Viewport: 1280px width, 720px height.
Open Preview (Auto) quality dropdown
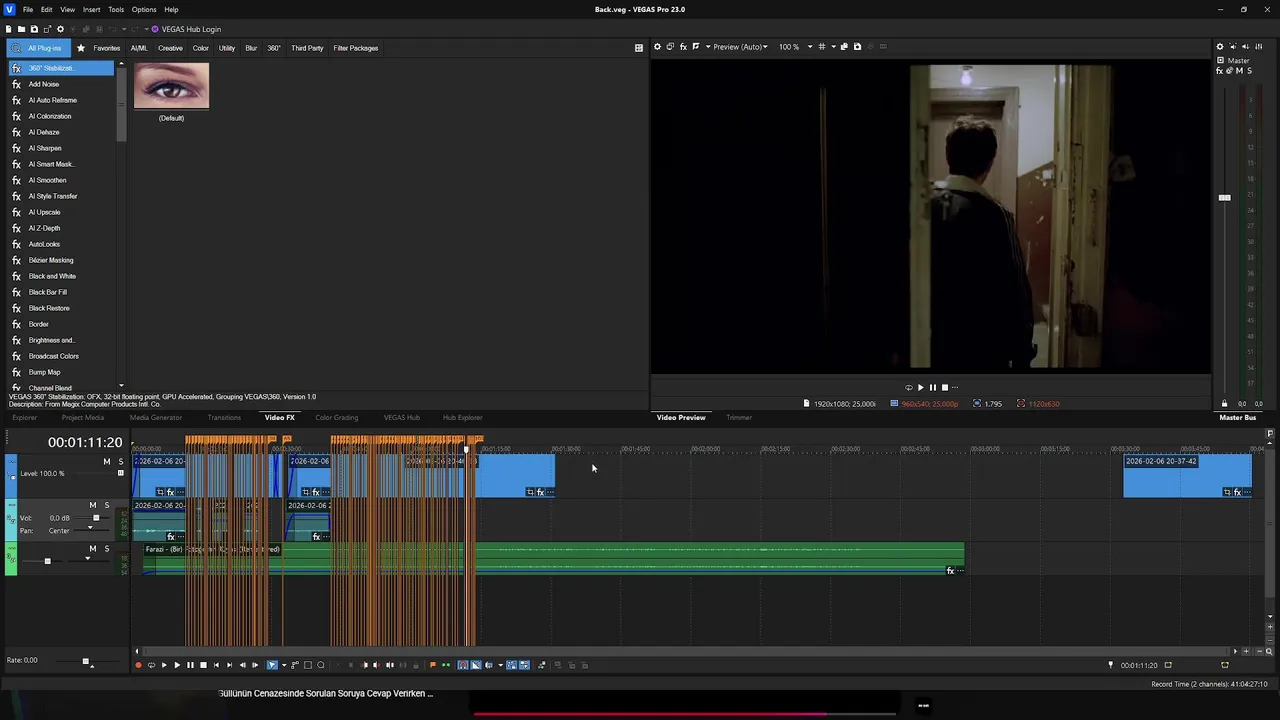tap(741, 47)
